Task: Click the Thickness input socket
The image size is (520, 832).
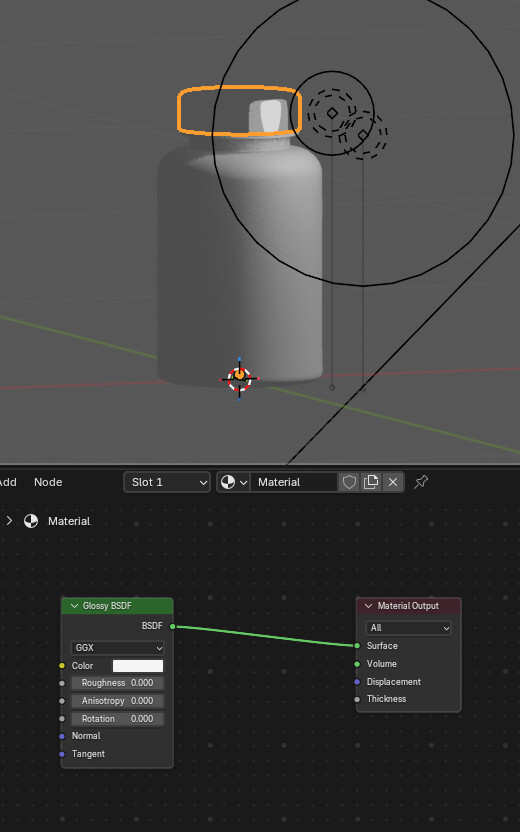Action: click(357, 699)
